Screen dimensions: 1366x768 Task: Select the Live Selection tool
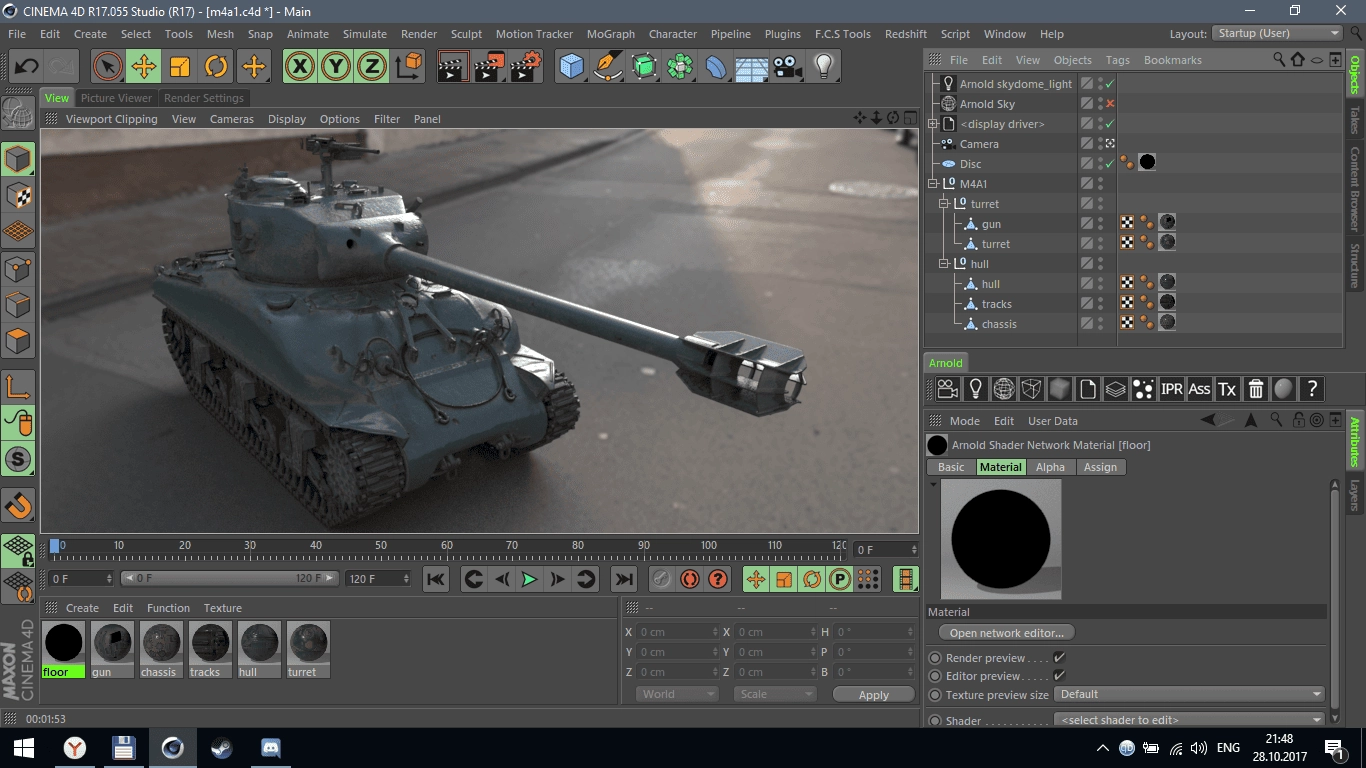108,67
